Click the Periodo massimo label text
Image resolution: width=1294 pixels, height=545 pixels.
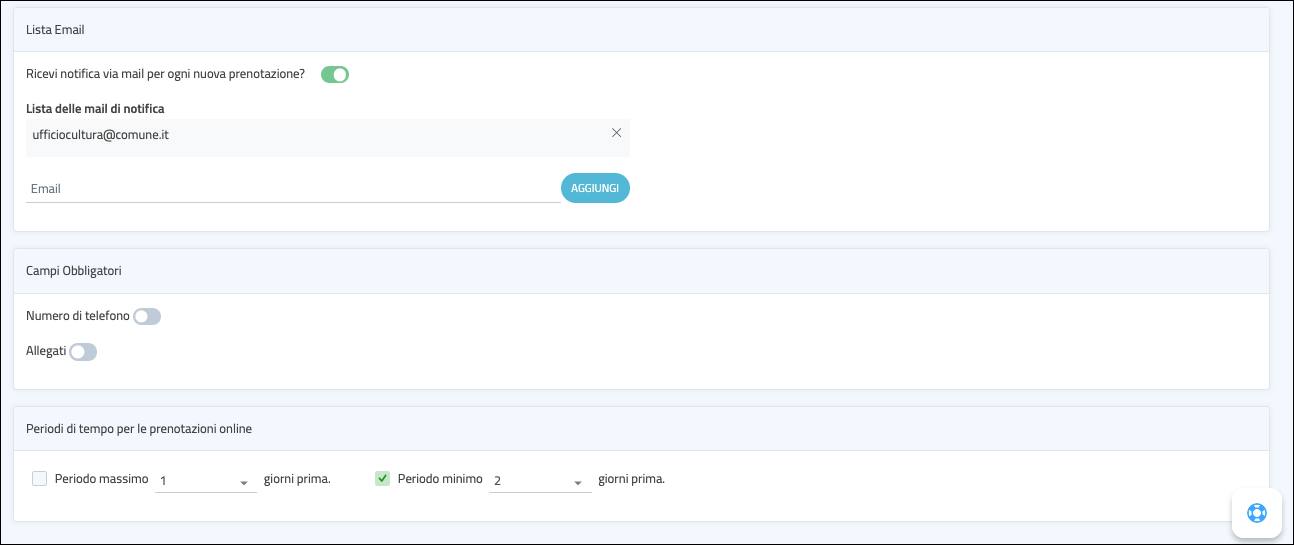click(101, 479)
